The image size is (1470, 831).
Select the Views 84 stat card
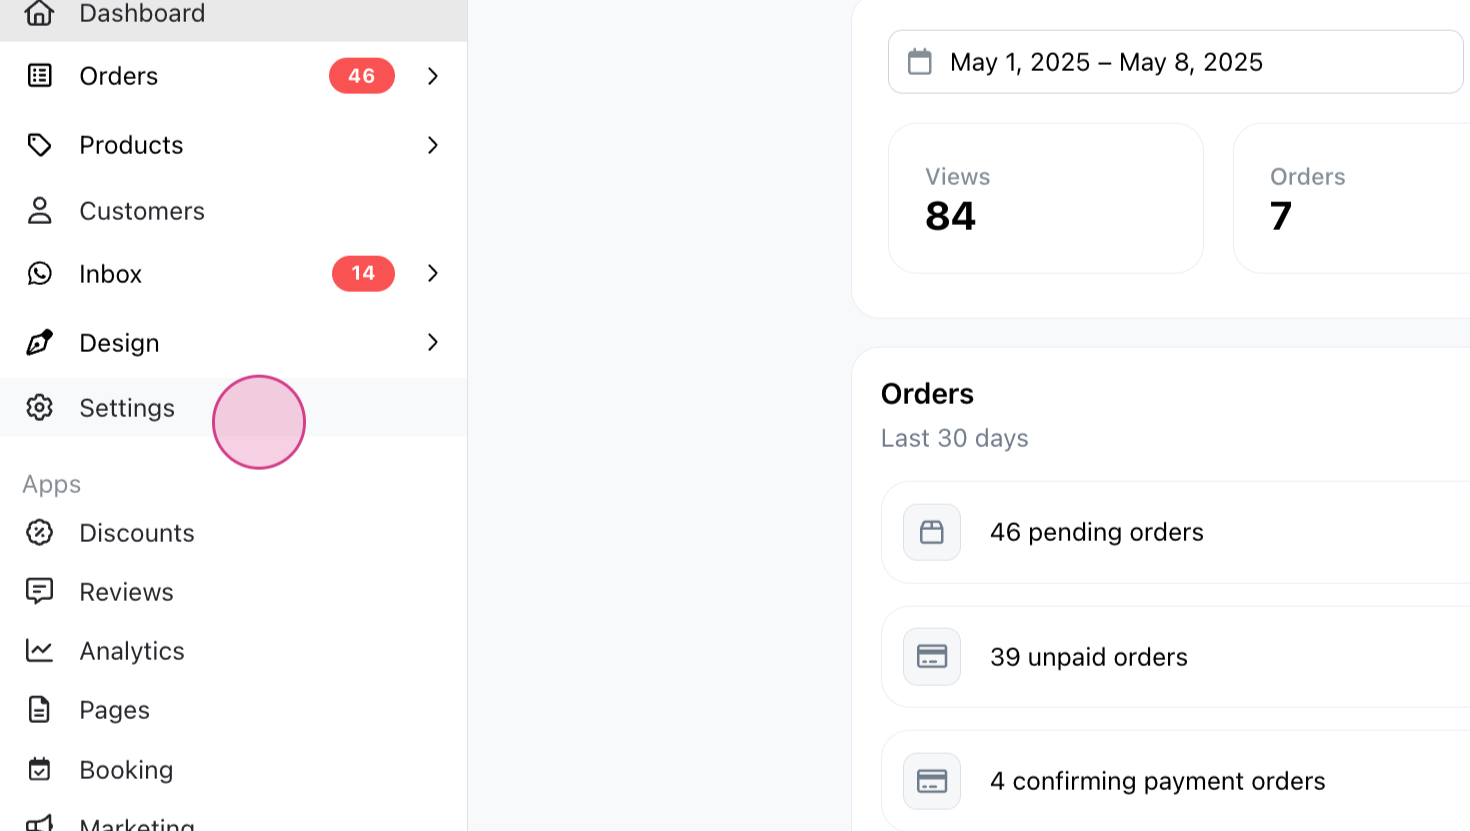tap(1046, 198)
